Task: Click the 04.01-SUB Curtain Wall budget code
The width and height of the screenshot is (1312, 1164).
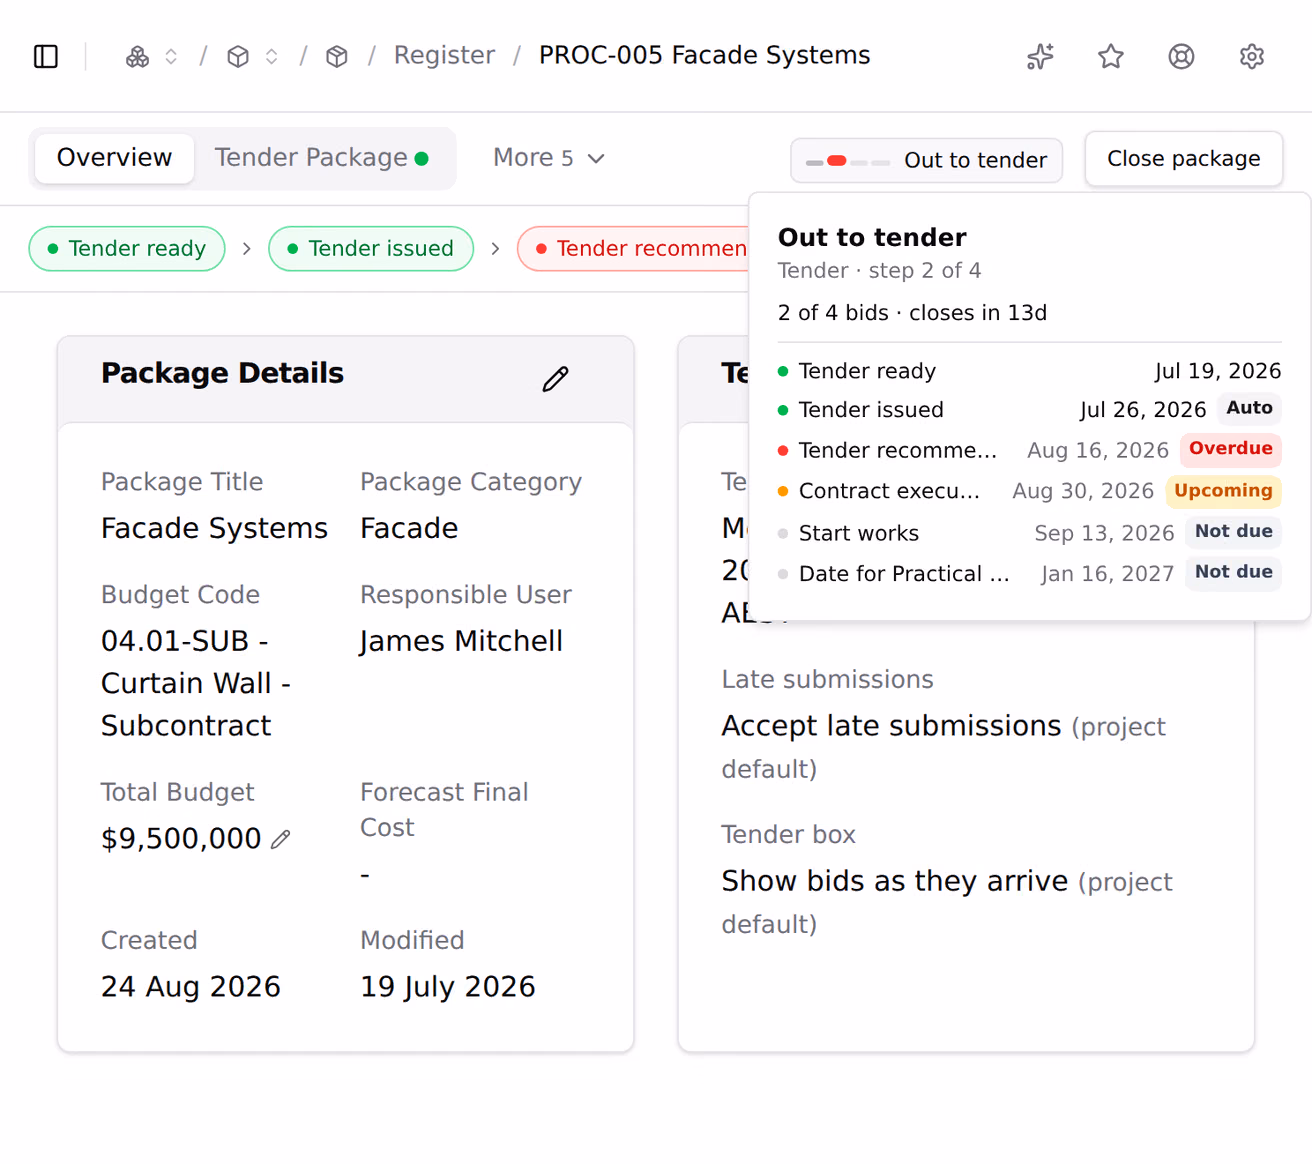Action: point(196,683)
